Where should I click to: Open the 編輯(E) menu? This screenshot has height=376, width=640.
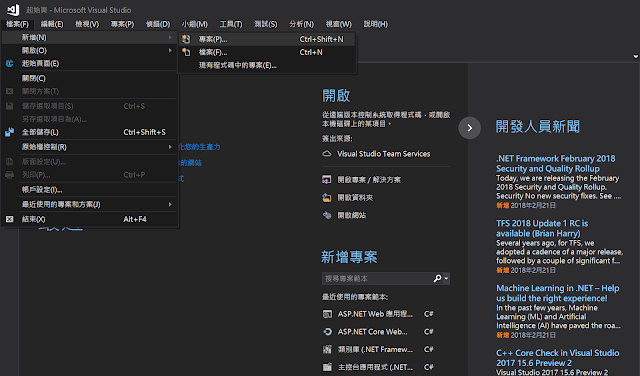click(52, 24)
